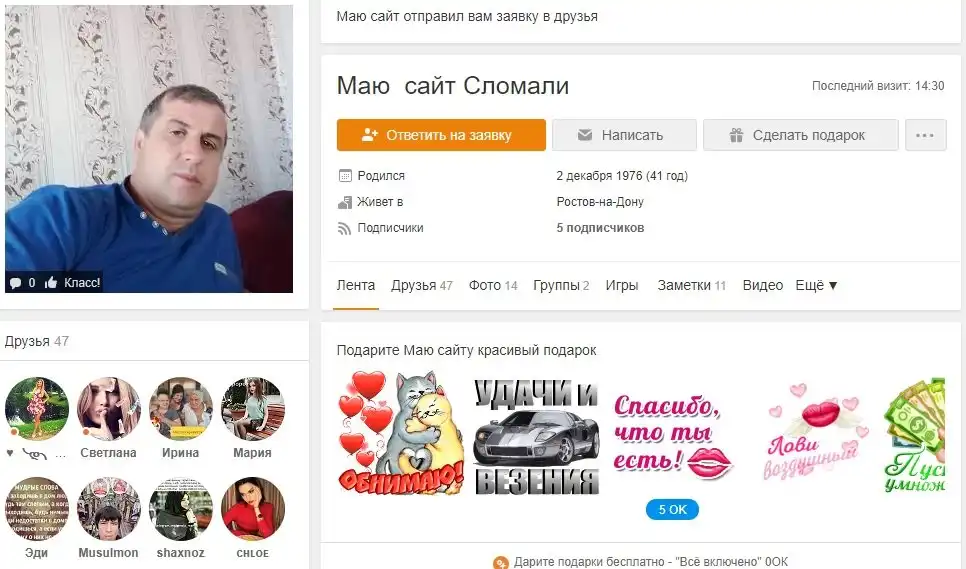Open the comments bubble icon on photo

(15, 283)
